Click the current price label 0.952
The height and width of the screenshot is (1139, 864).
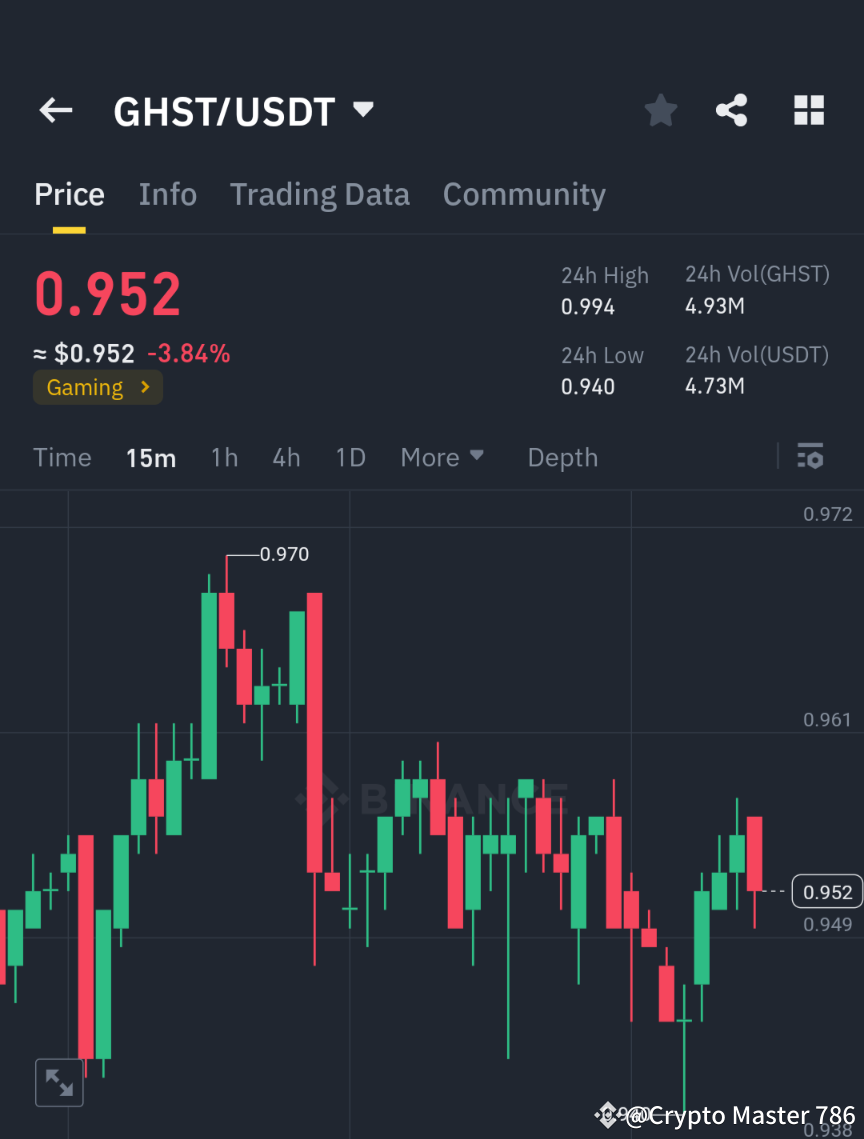pos(827,891)
